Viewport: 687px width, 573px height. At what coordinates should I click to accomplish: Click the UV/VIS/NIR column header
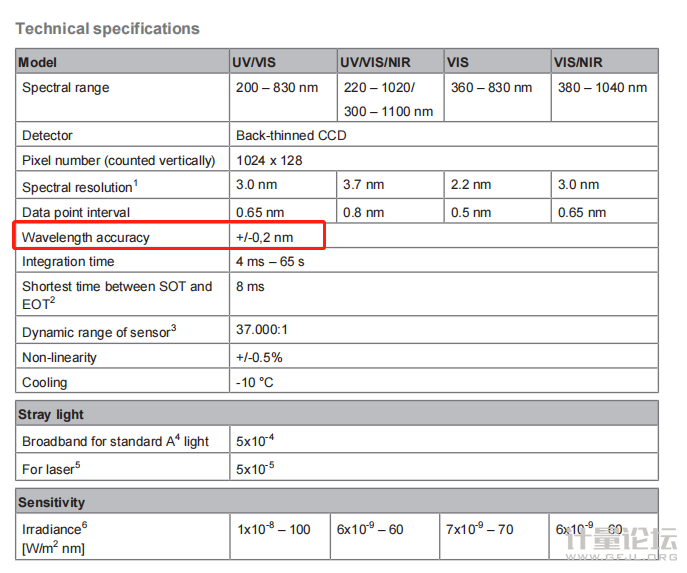pyautogui.click(x=375, y=62)
